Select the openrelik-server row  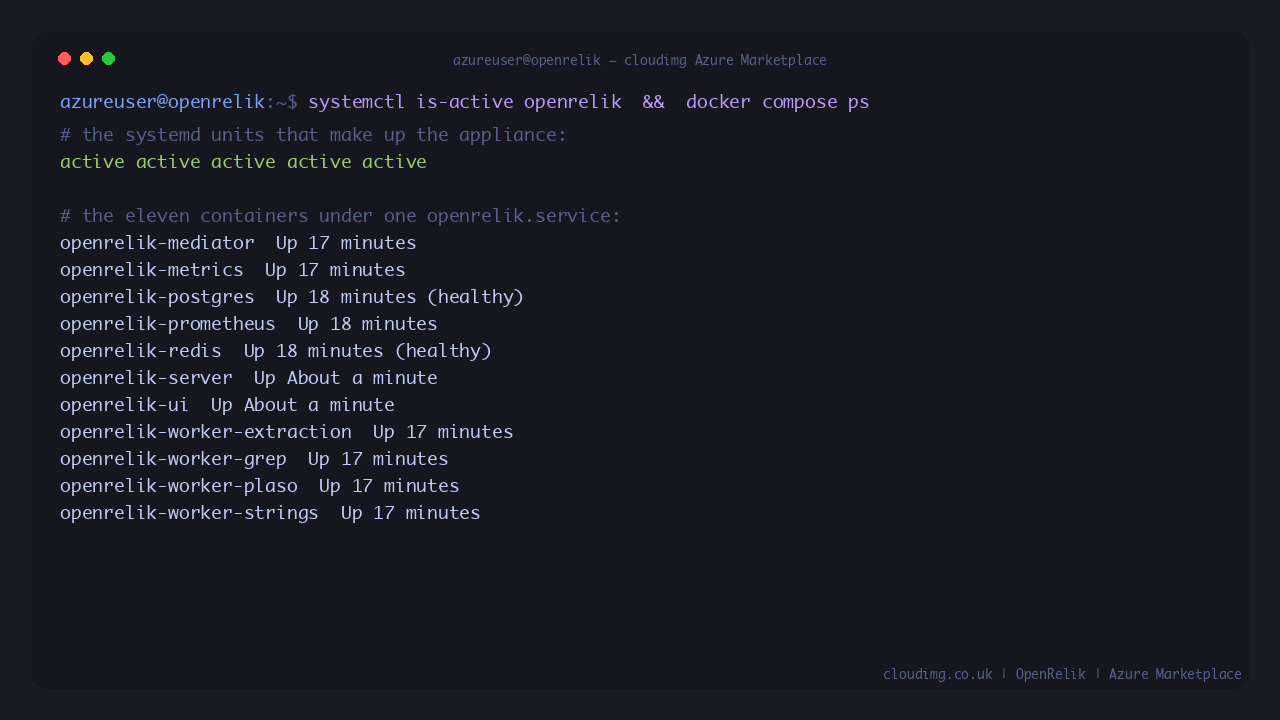coord(249,378)
